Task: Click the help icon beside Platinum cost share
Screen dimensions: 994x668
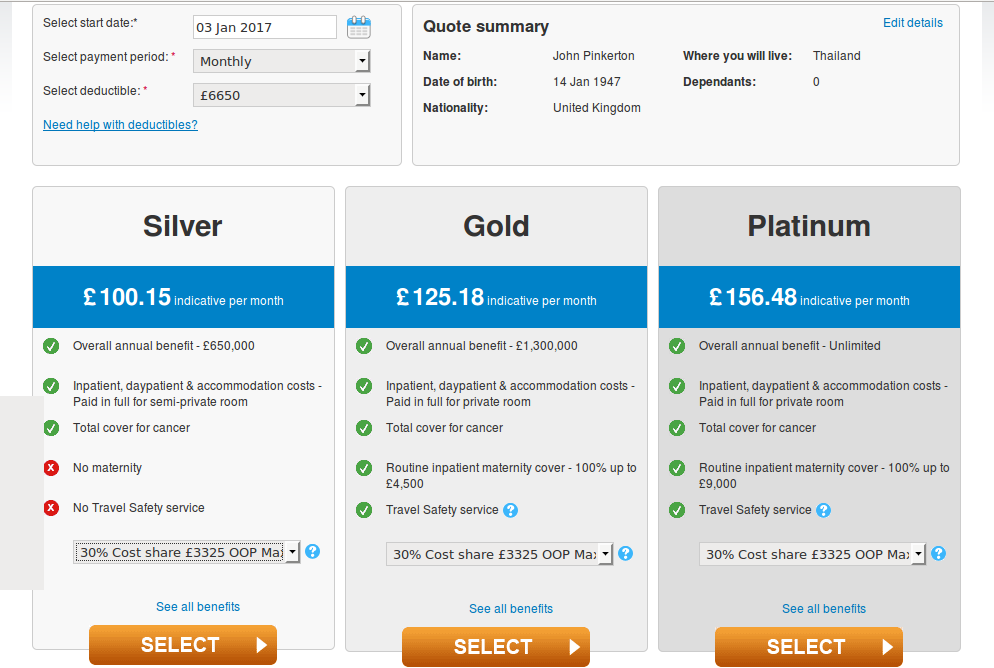Action: [939, 553]
